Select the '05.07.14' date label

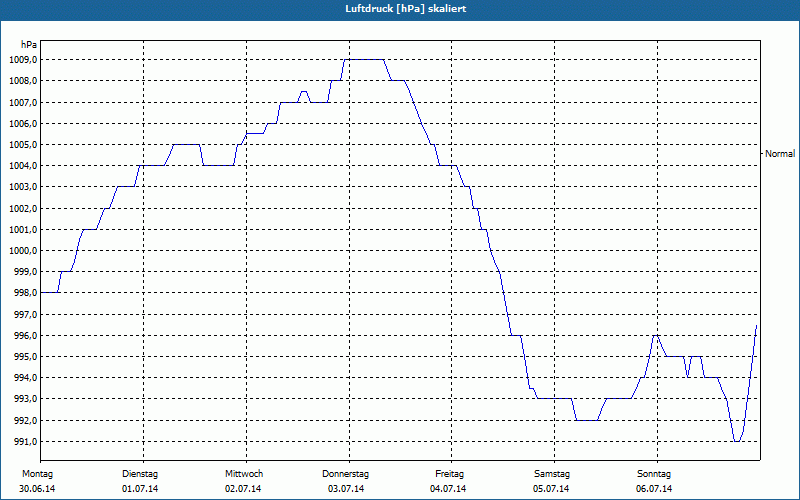[x=551, y=489]
